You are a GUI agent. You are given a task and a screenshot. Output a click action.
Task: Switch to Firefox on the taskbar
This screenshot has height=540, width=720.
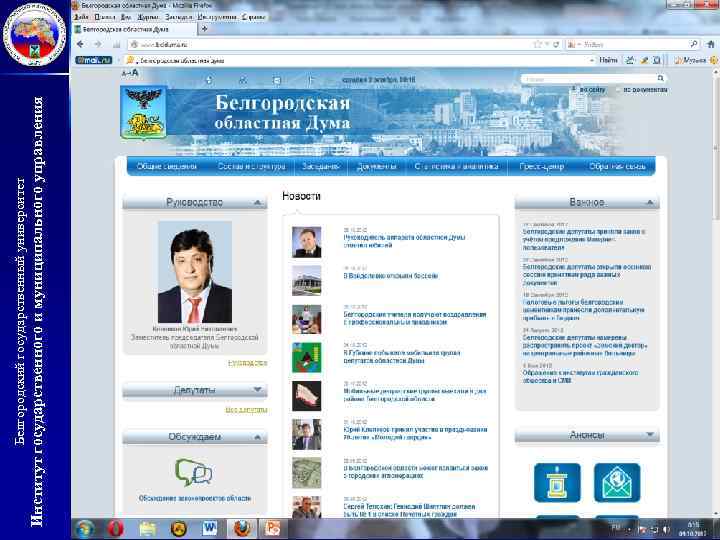pyautogui.click(x=242, y=529)
